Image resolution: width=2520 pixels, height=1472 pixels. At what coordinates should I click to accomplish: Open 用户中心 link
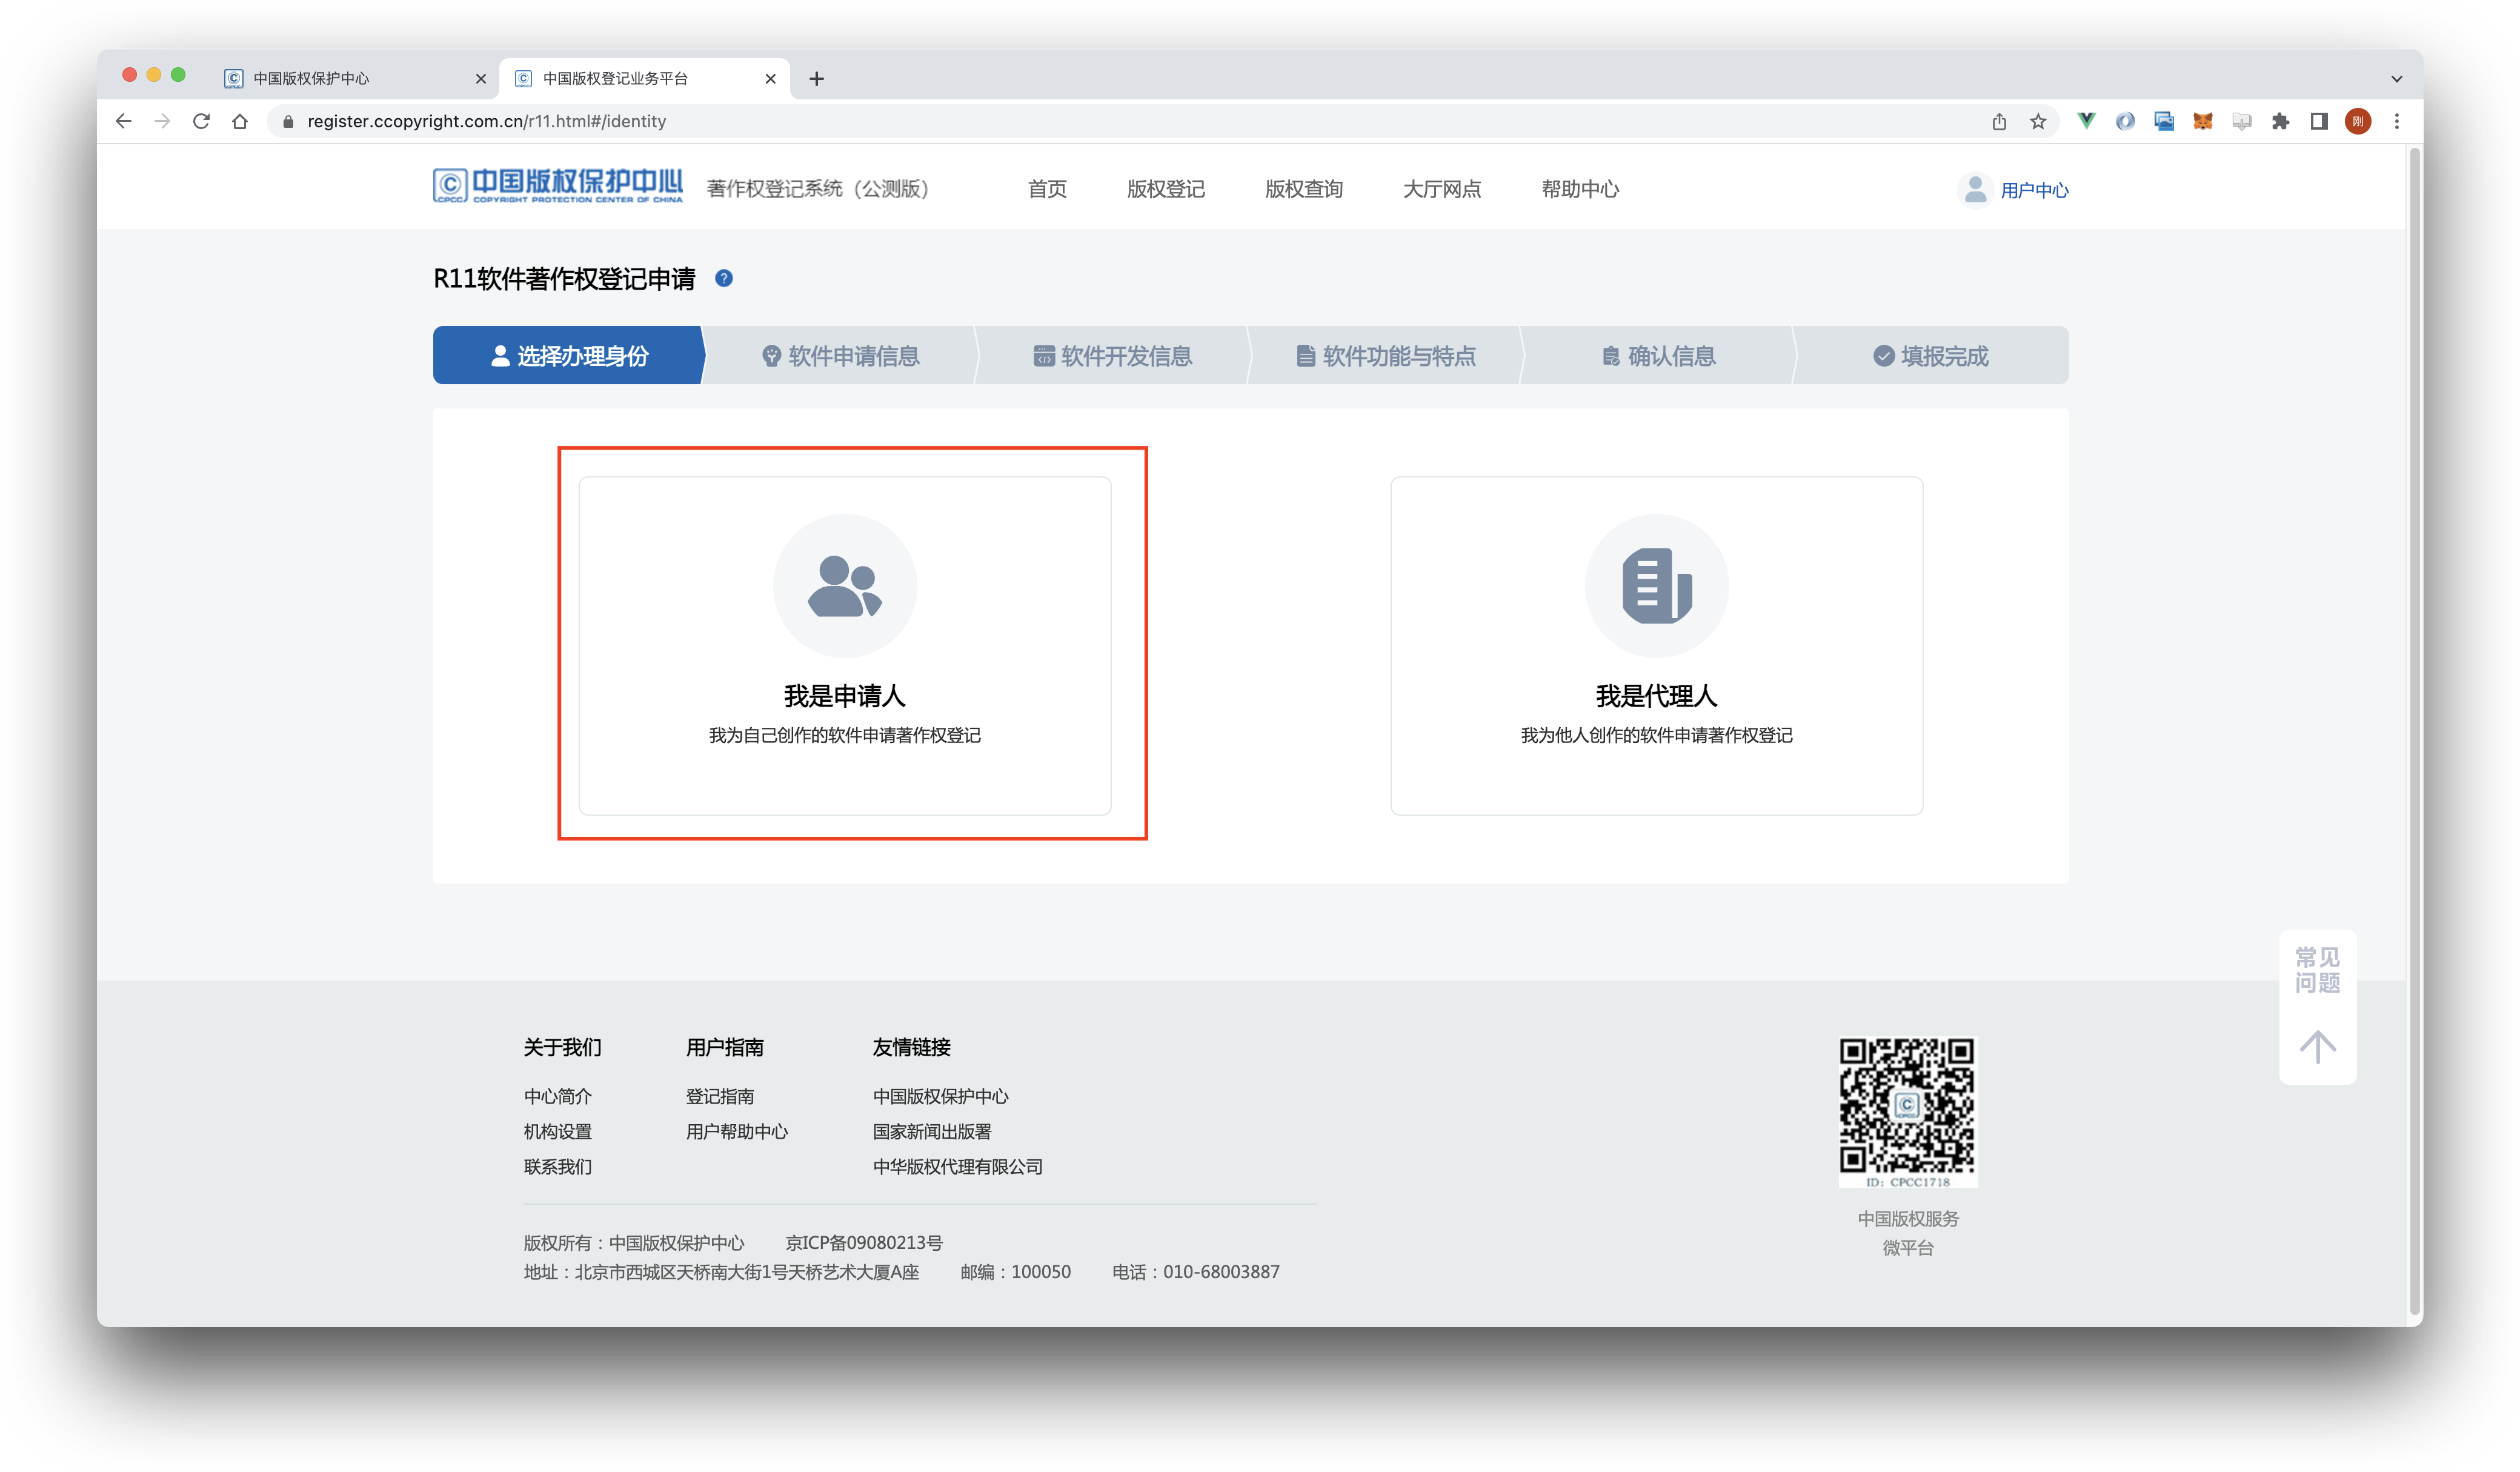(2035, 190)
